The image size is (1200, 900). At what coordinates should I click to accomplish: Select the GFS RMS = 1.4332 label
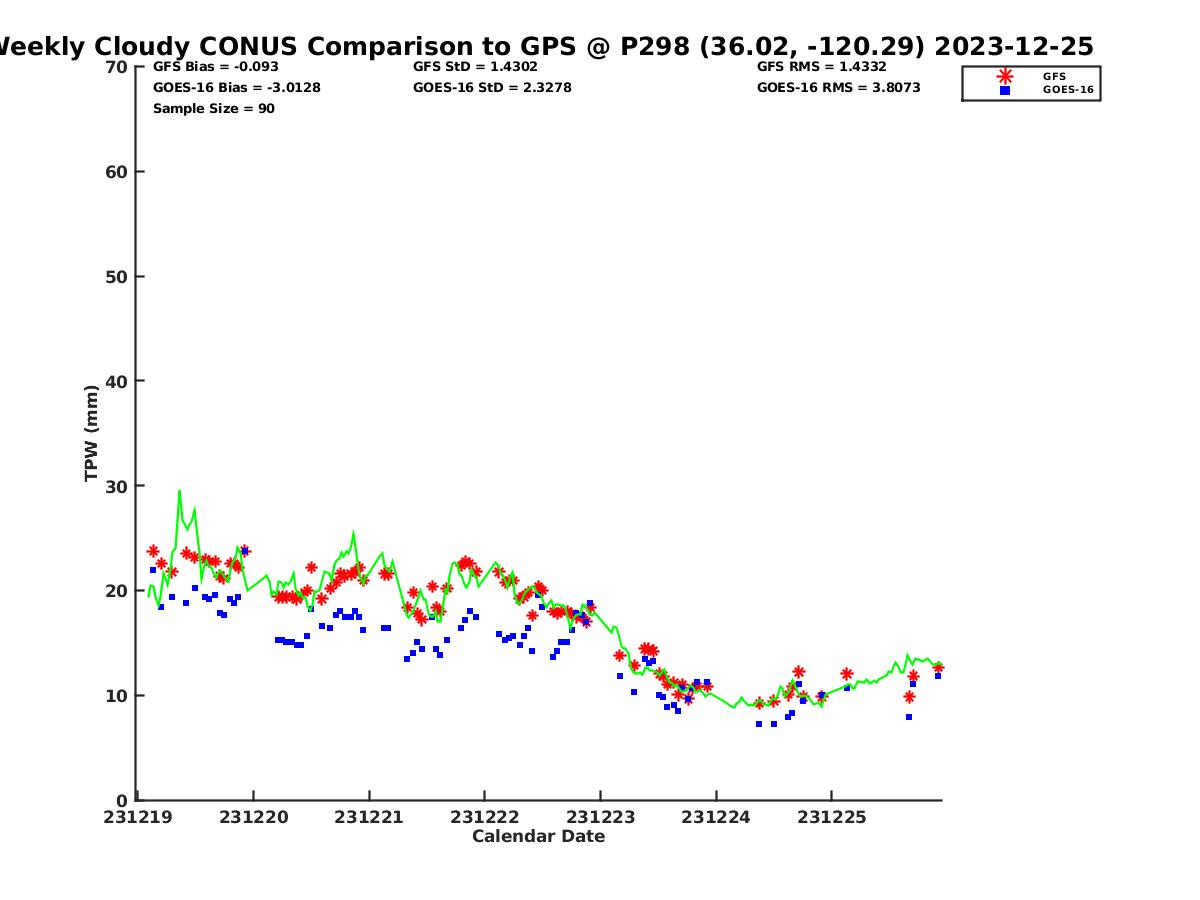(x=821, y=67)
